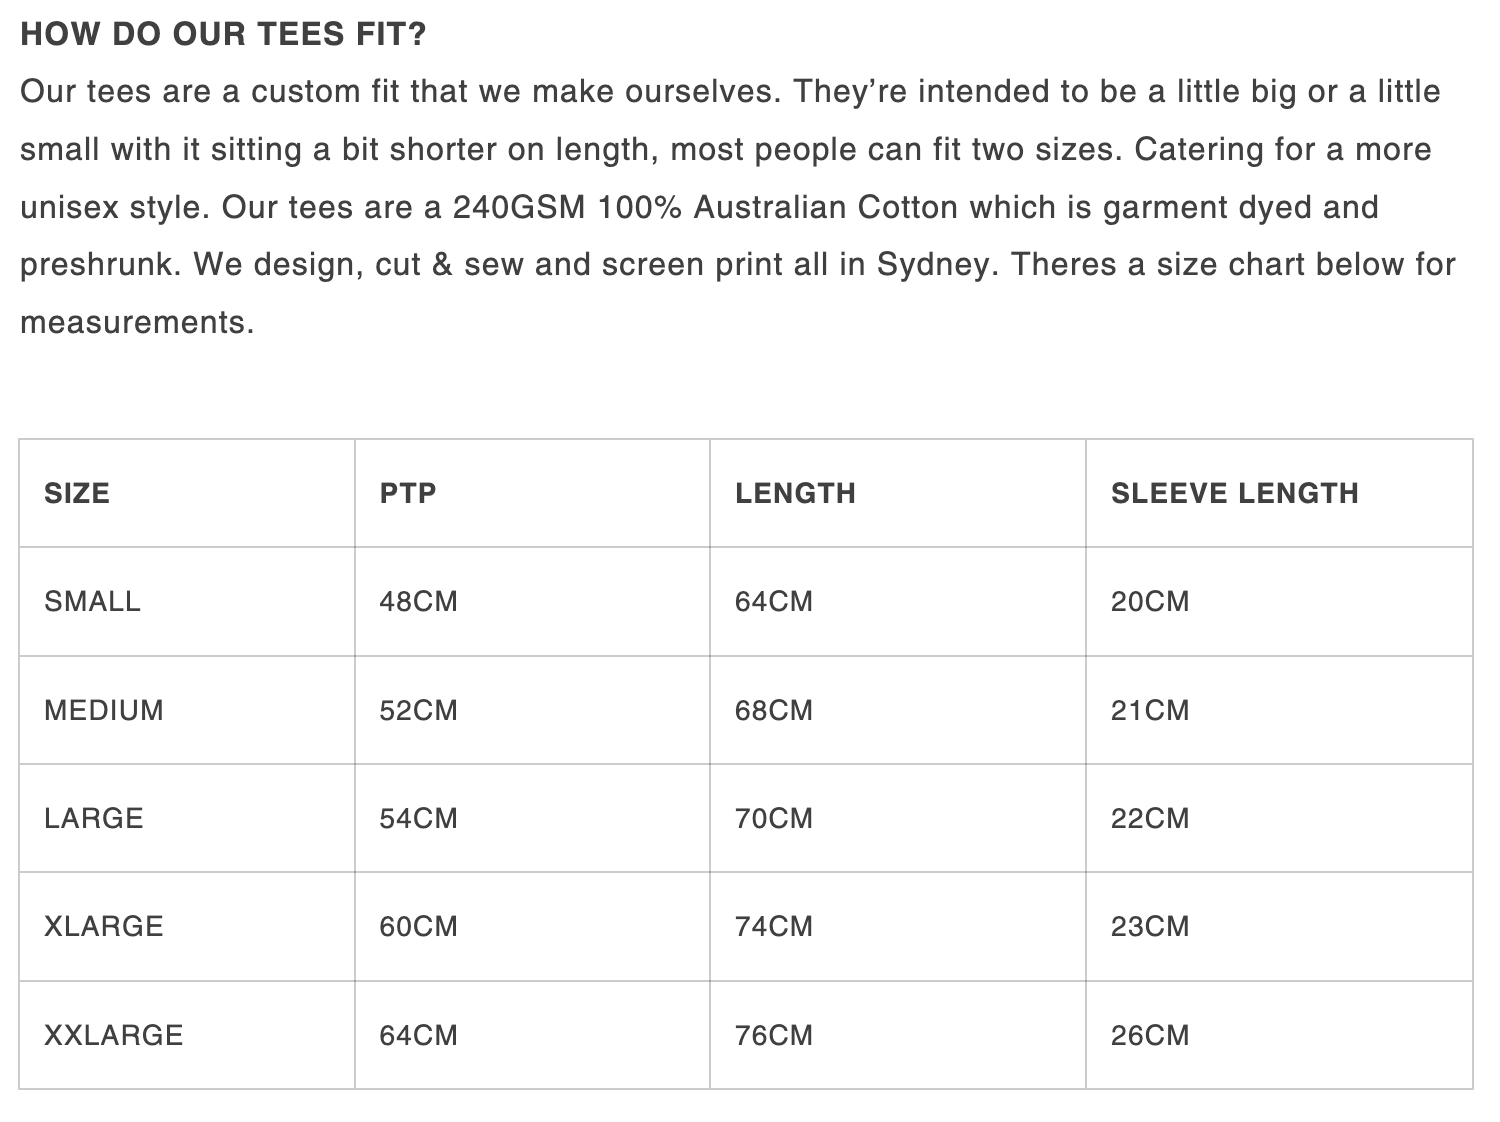
Task: Select the XXLARGE size row label
Action: 114,1035
